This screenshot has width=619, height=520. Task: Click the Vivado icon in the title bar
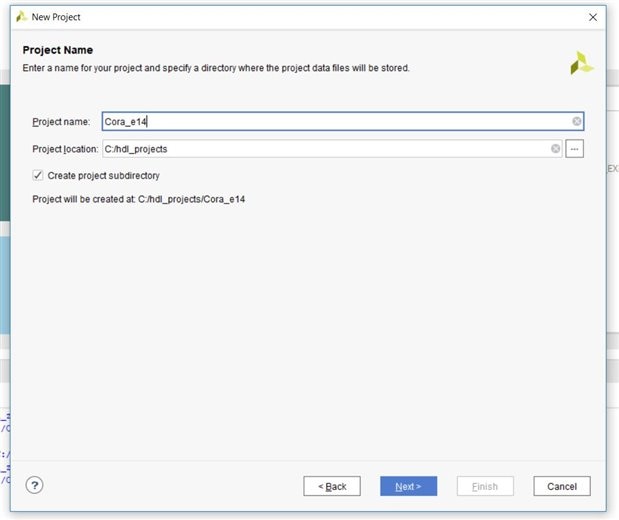[x=21, y=17]
